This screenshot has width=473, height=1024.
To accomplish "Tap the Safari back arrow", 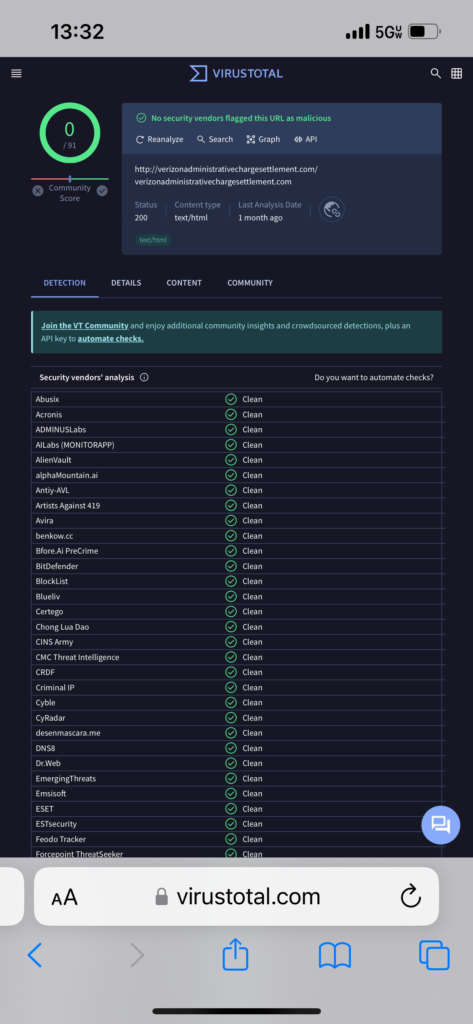I will point(35,955).
